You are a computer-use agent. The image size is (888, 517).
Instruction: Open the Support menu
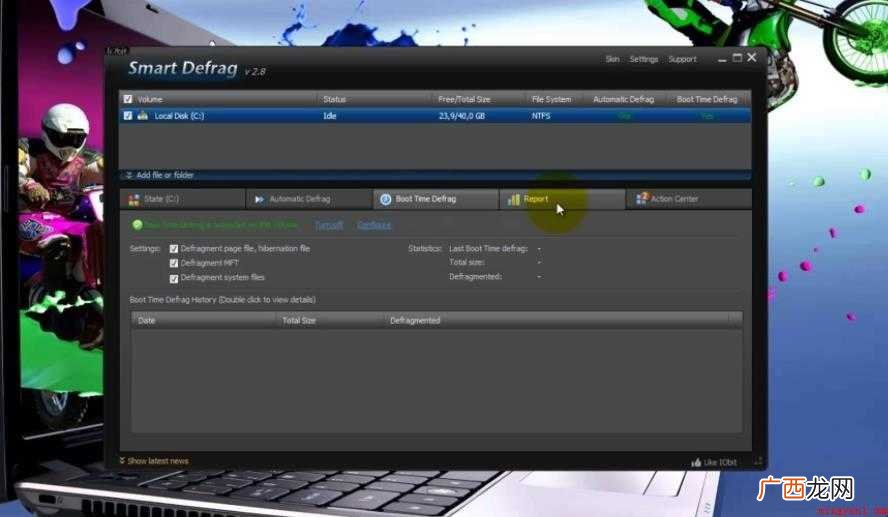[x=682, y=59]
